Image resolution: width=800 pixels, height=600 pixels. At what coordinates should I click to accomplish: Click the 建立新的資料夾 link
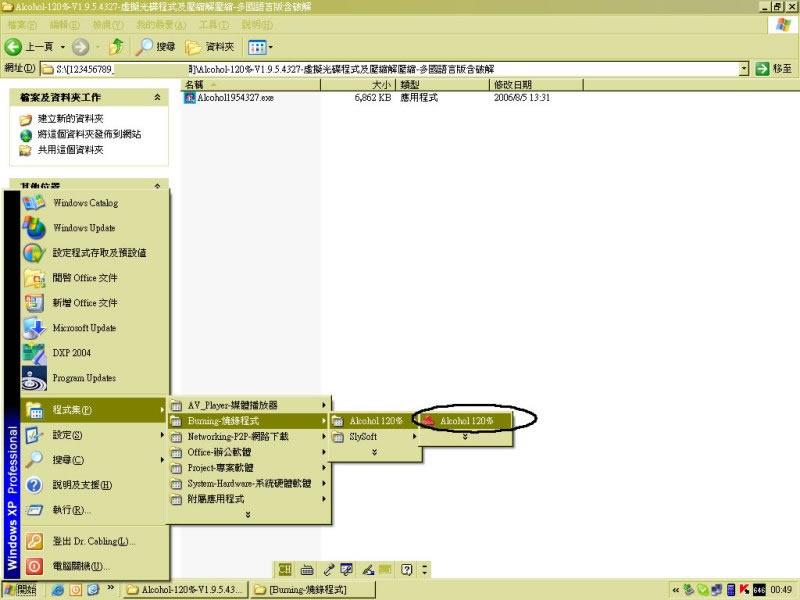coord(70,119)
